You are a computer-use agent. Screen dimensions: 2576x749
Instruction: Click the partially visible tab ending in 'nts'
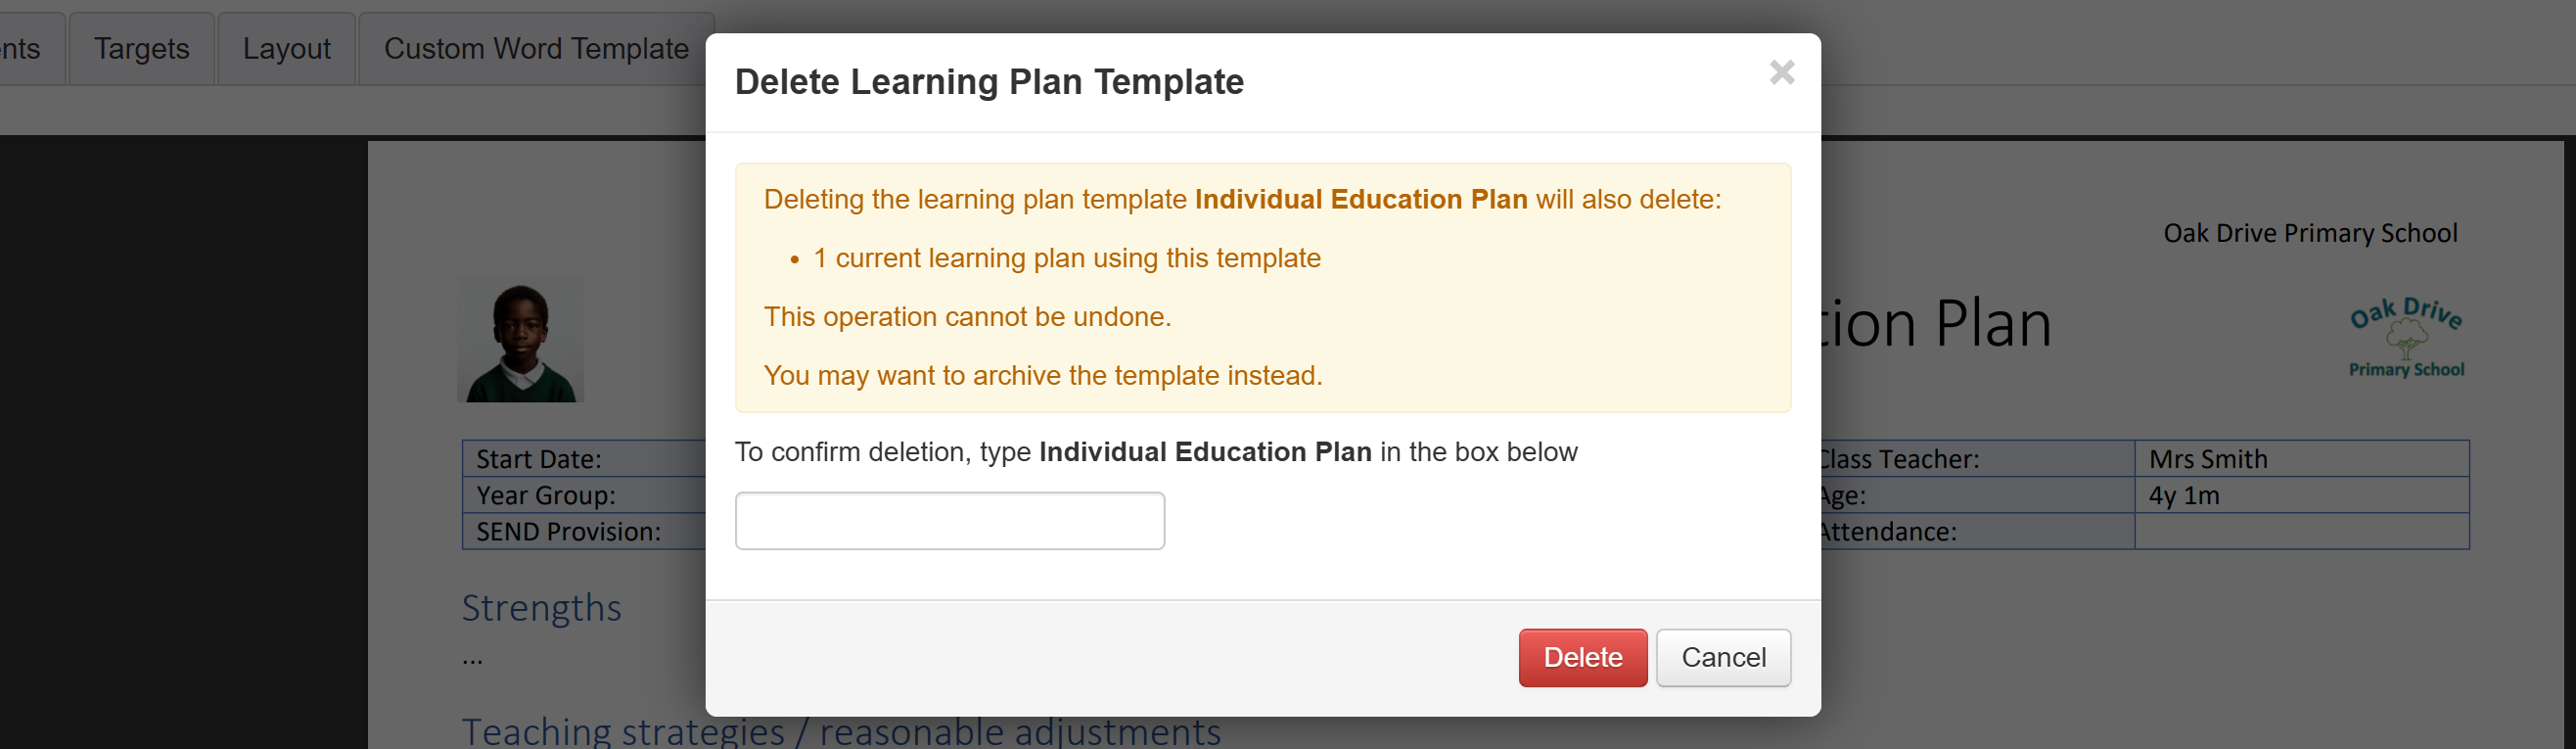click(22, 48)
